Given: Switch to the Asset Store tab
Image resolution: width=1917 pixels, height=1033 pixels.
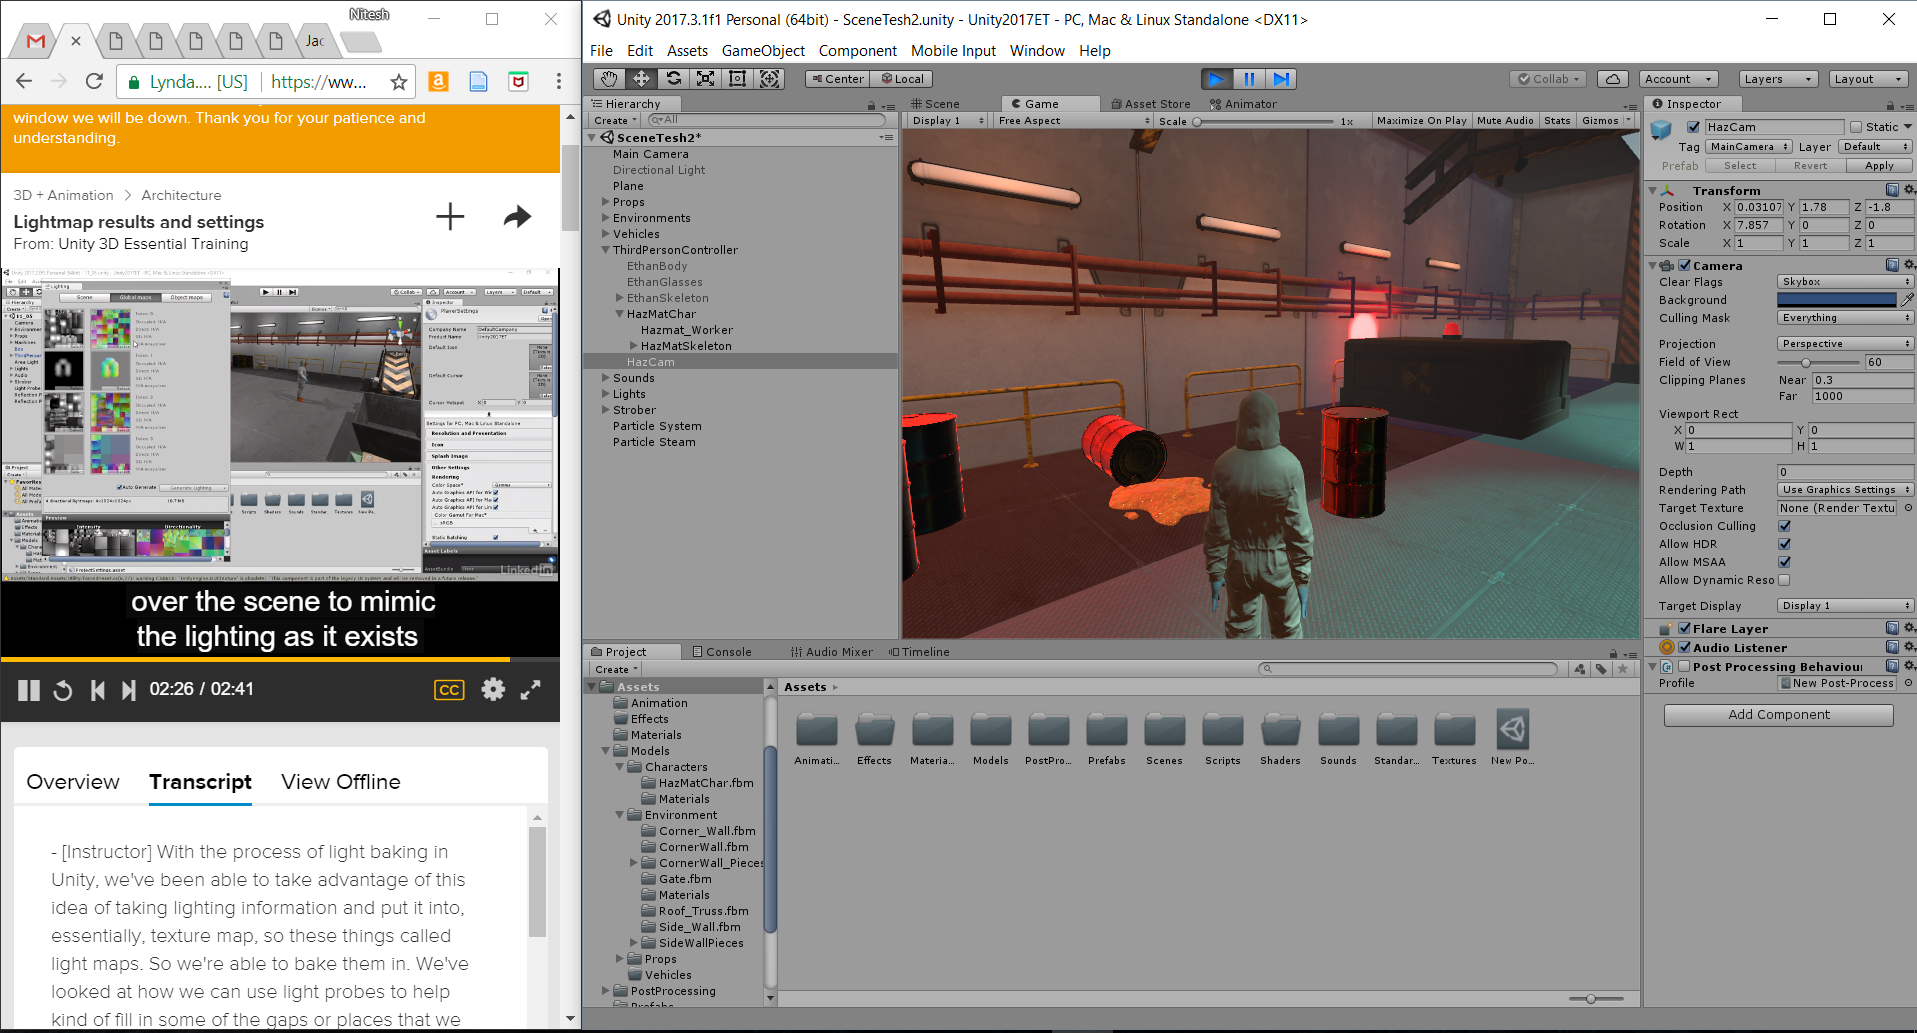Looking at the screenshot, I should [x=1151, y=104].
